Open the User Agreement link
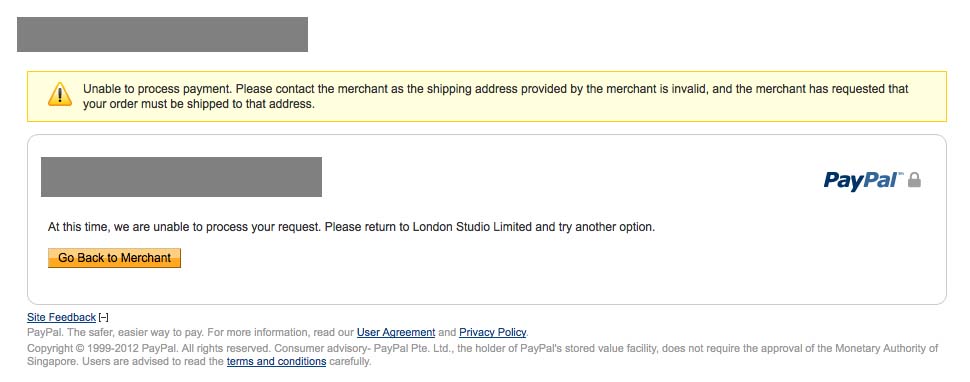Viewport: 970px width, 382px height. click(396, 333)
